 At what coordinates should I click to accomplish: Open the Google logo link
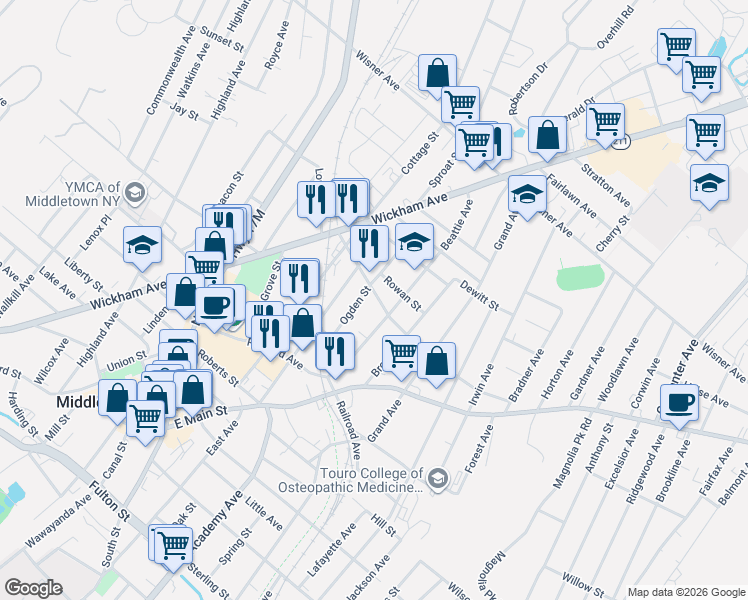[x=33, y=588]
